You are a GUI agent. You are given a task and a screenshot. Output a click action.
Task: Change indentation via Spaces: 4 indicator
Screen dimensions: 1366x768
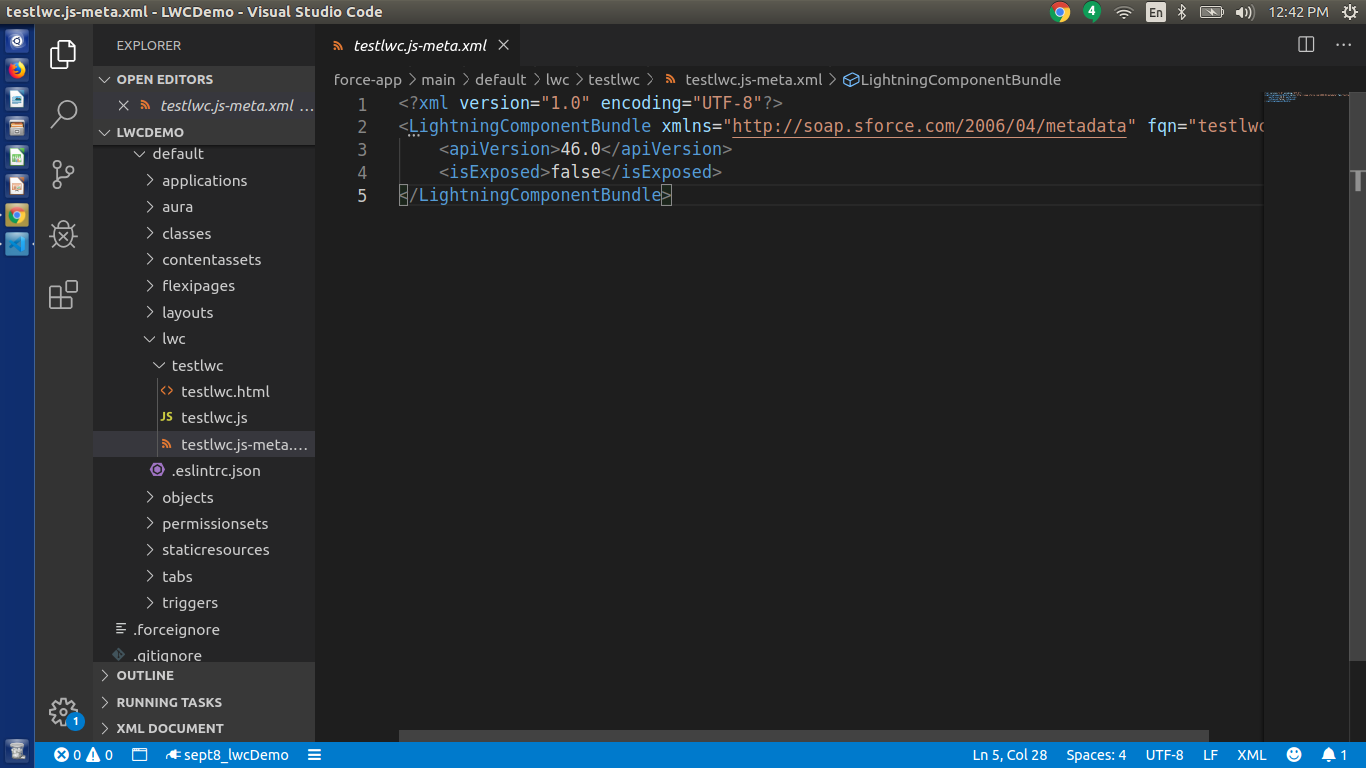(1095, 755)
